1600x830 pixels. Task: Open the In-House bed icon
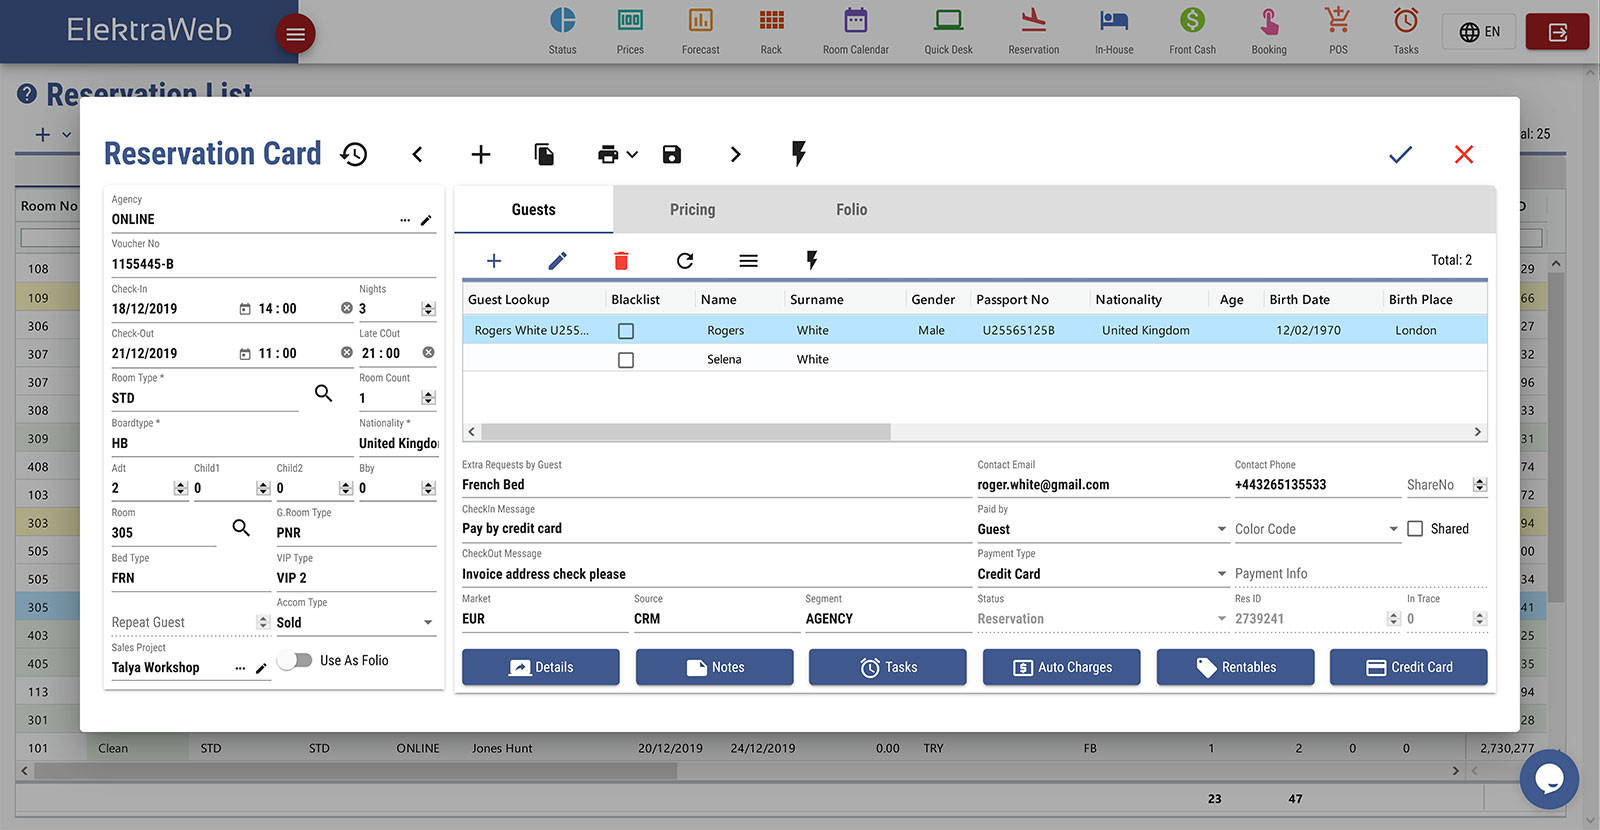pyautogui.click(x=1114, y=20)
